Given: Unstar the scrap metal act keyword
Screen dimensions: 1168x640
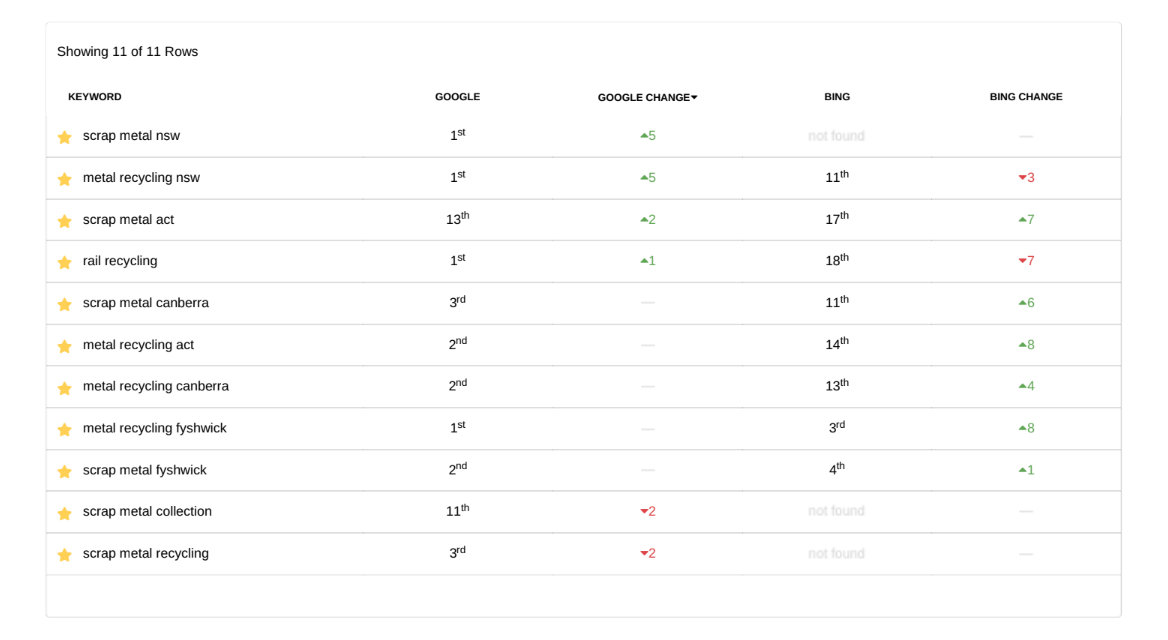Looking at the screenshot, I should click(65, 221).
